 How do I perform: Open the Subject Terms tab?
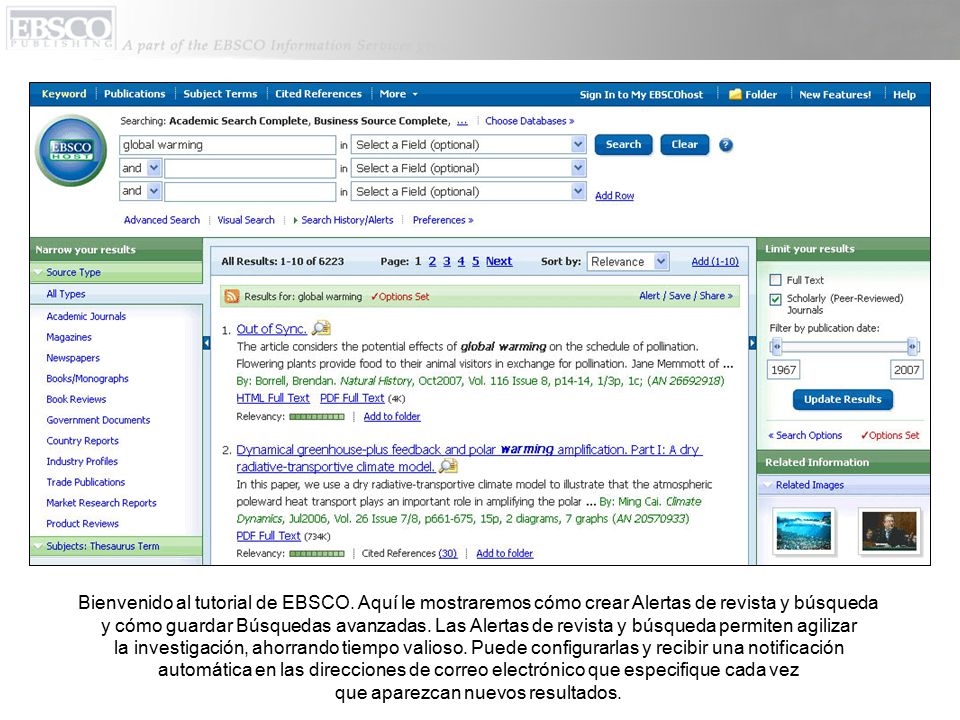220,94
